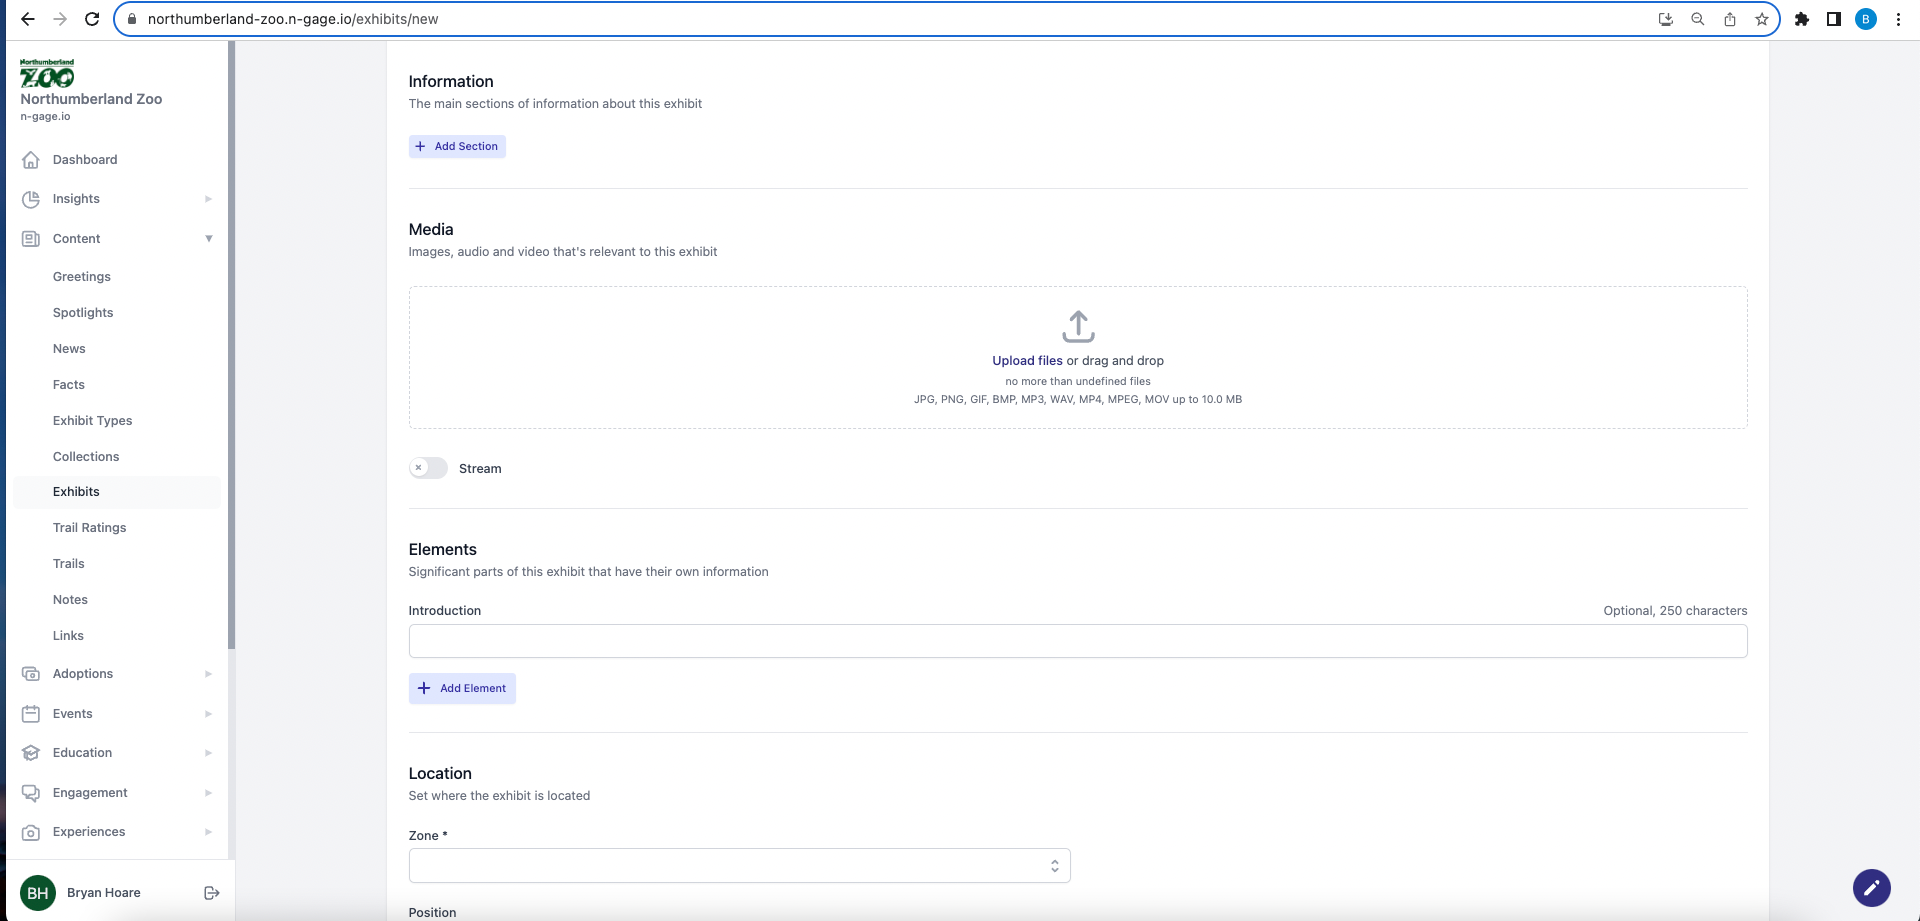Collapse the Content menu arrow
Image resolution: width=1920 pixels, height=921 pixels.
tap(208, 239)
